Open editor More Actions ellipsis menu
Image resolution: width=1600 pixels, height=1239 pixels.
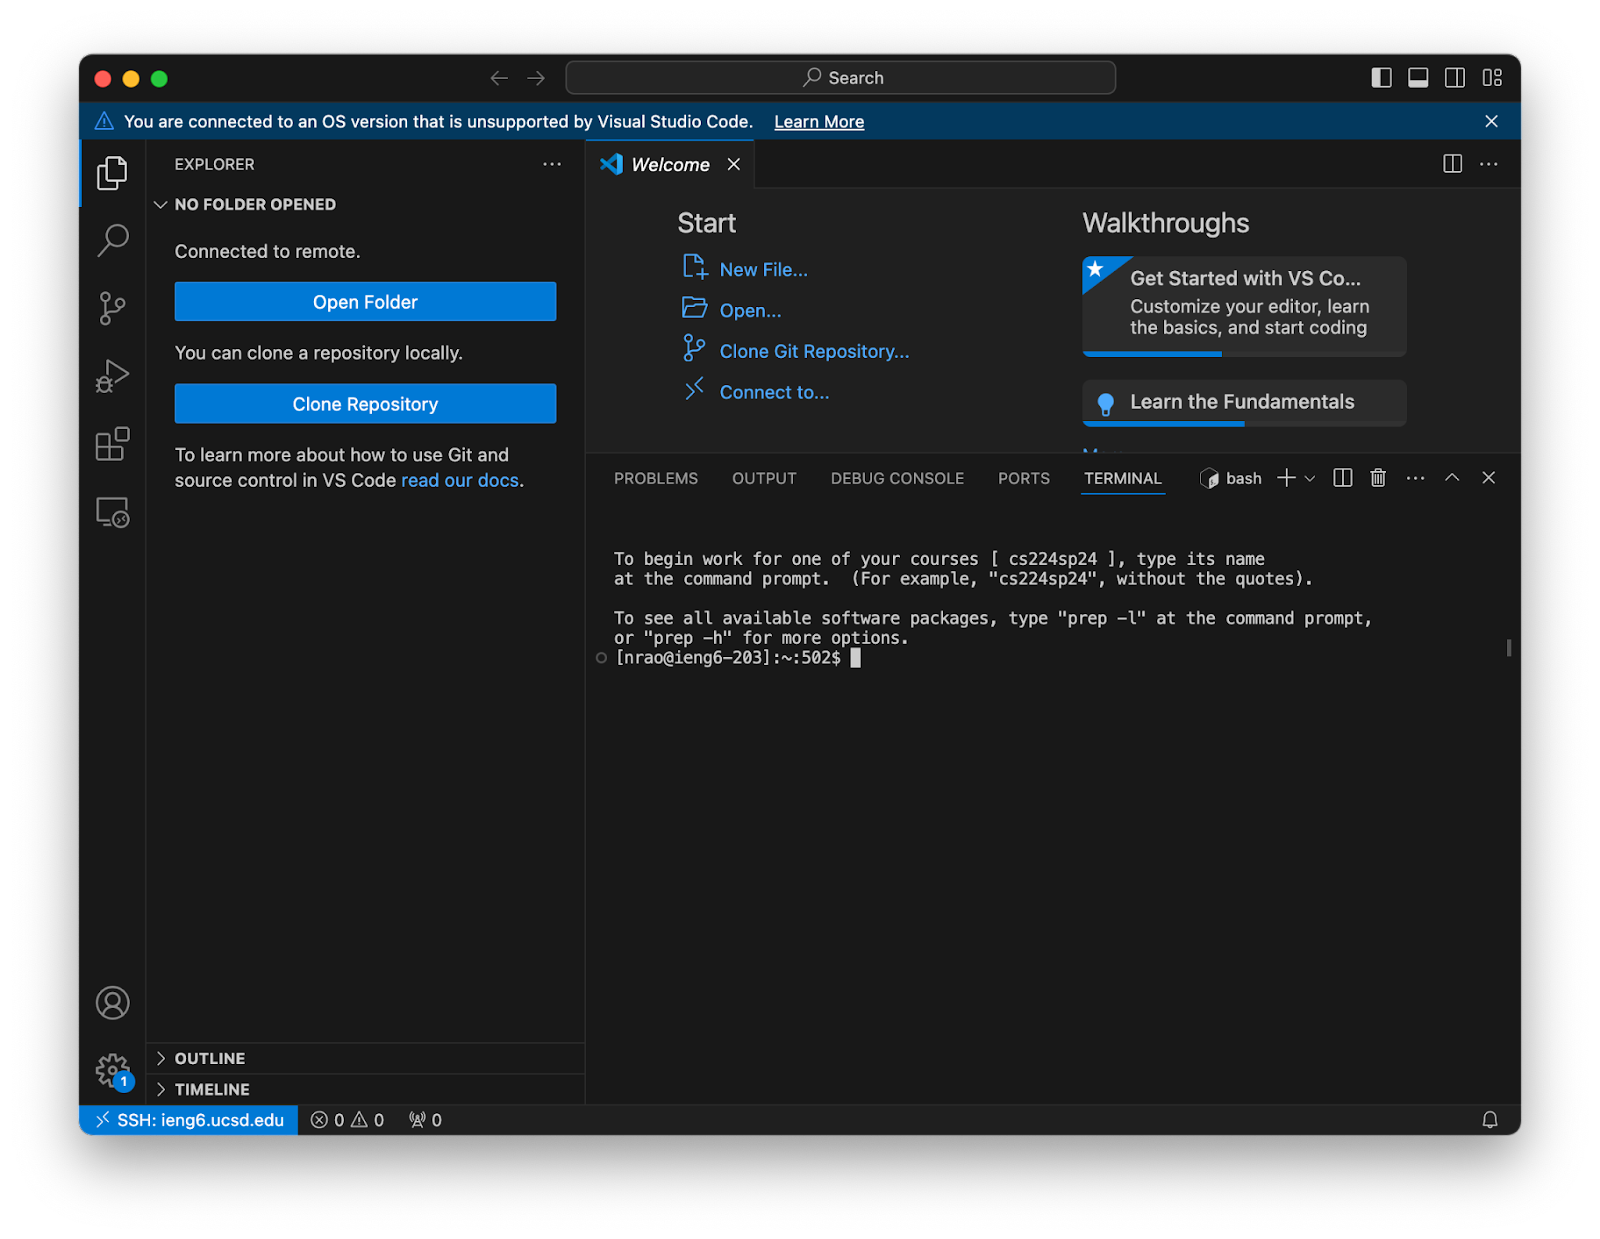tap(1489, 164)
